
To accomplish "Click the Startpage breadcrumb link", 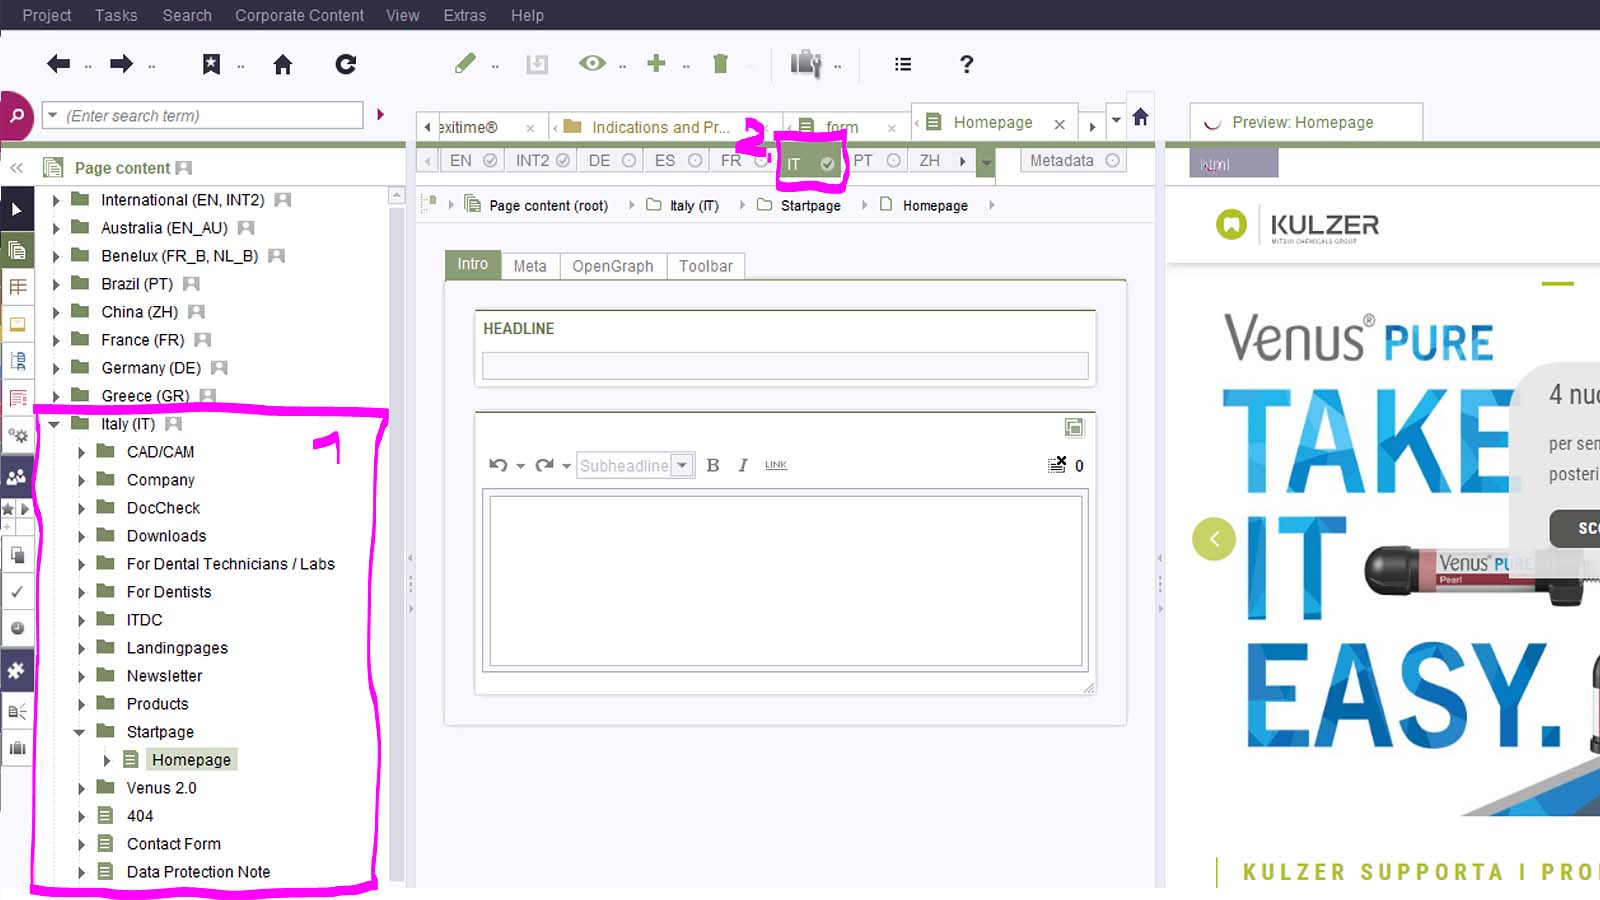I will point(810,206).
